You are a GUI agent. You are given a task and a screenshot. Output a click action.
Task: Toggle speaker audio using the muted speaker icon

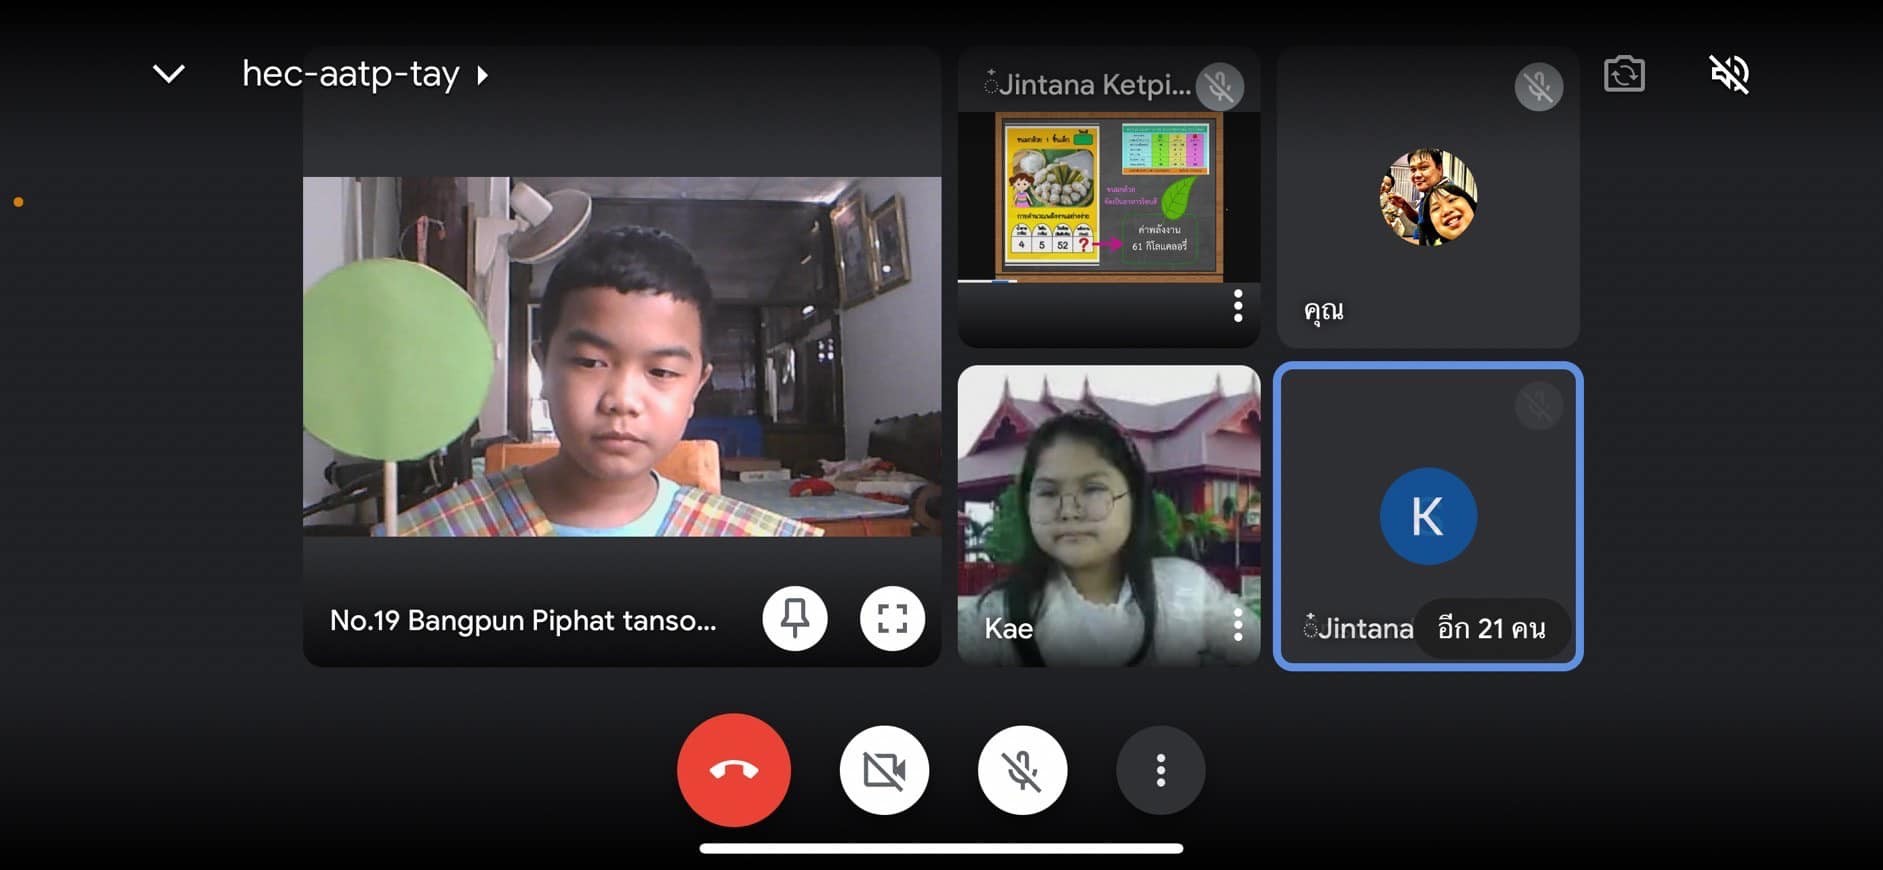(1729, 74)
